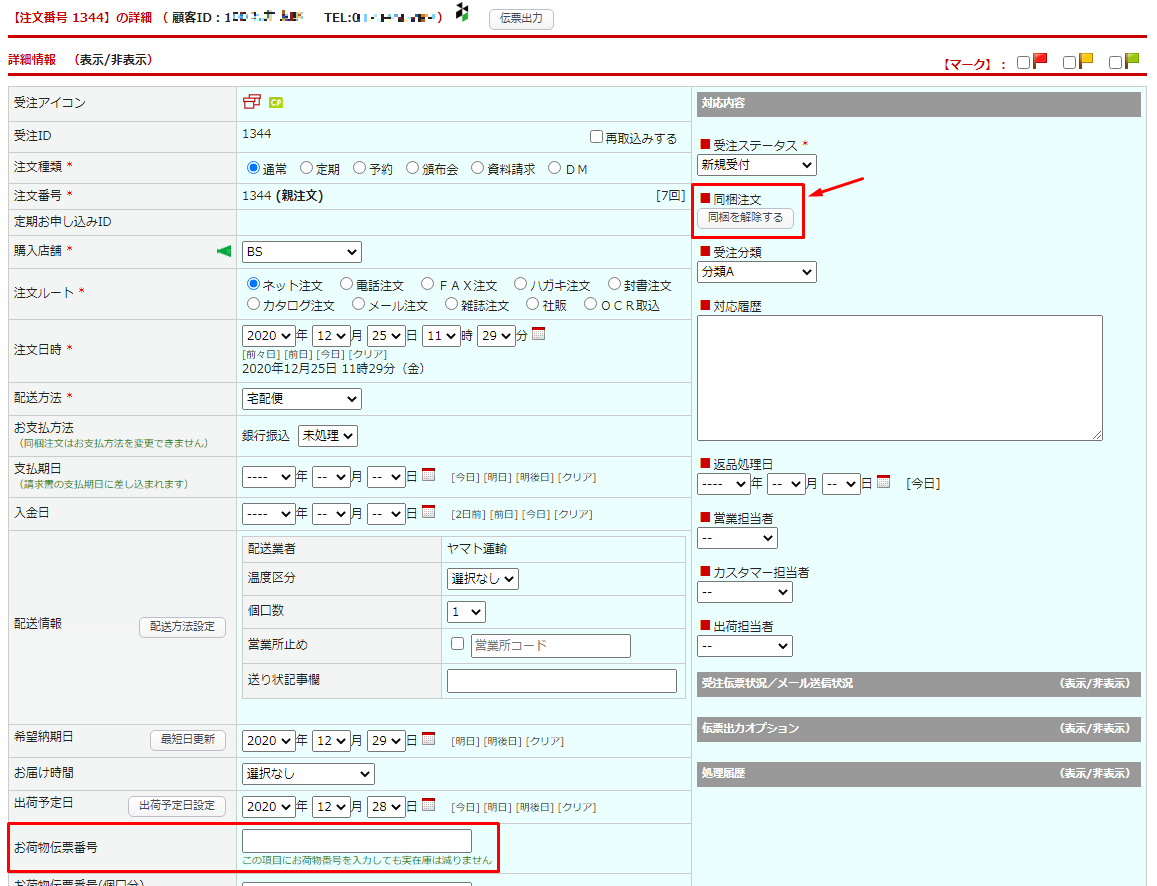Open the 返品処理日 calendar icon
Image resolution: width=1157 pixels, height=886 pixels.
tap(883, 482)
